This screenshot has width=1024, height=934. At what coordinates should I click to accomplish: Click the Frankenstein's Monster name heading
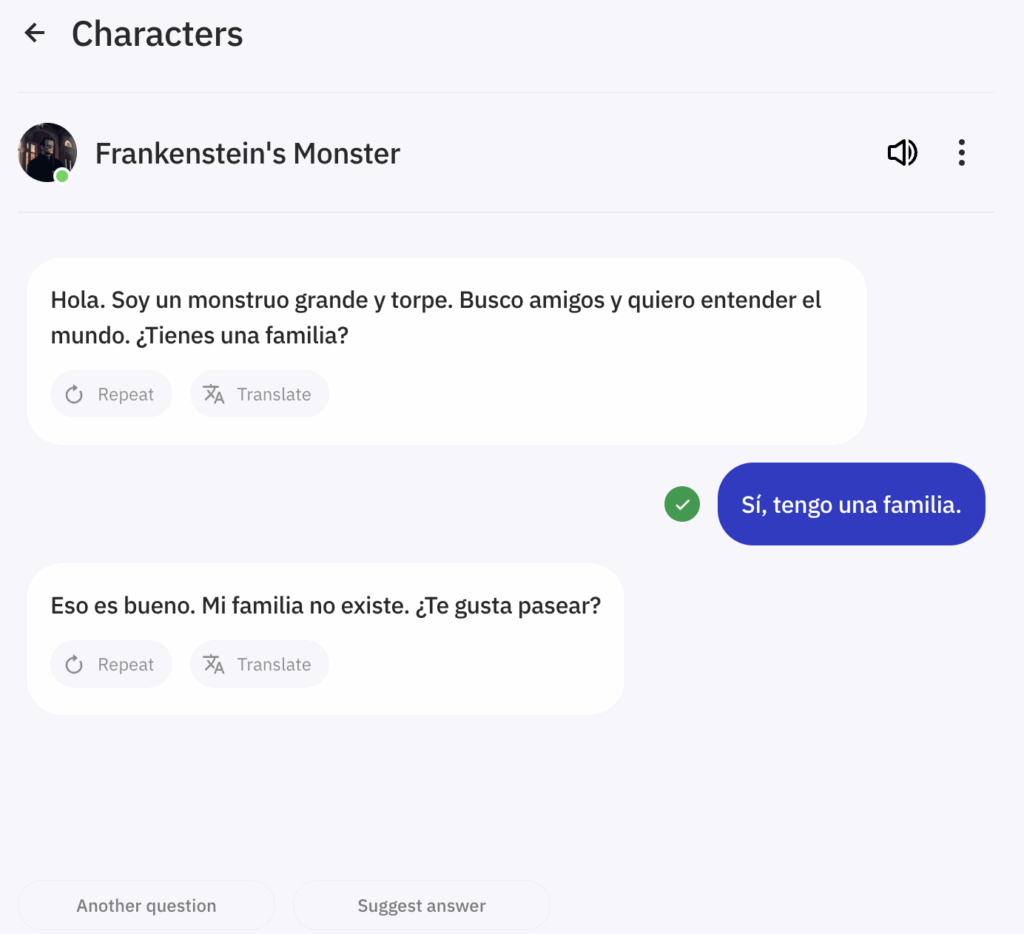point(247,153)
